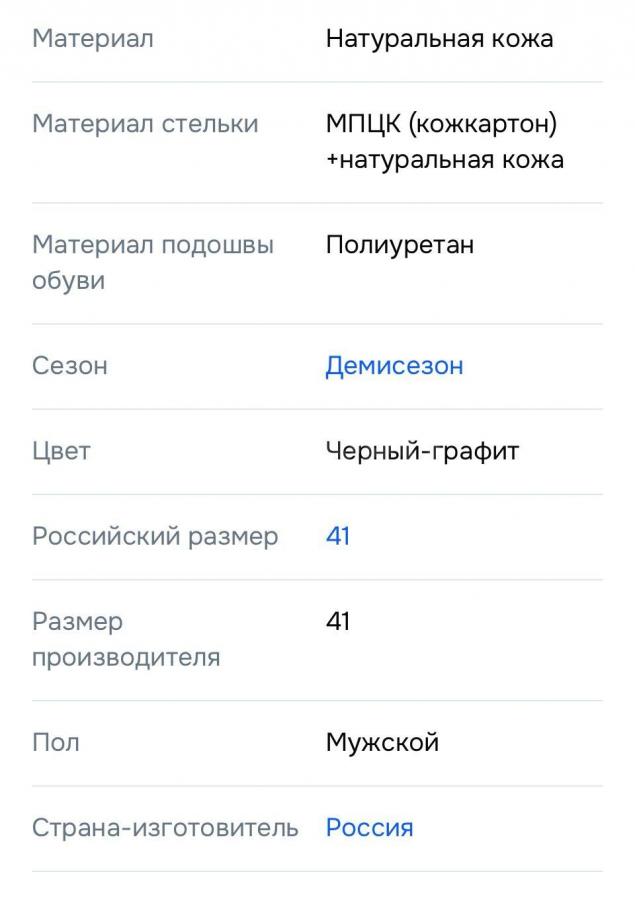This screenshot has width=635, height=899.
Task: Select the Натуральная кожа material value
Action: tap(439, 40)
